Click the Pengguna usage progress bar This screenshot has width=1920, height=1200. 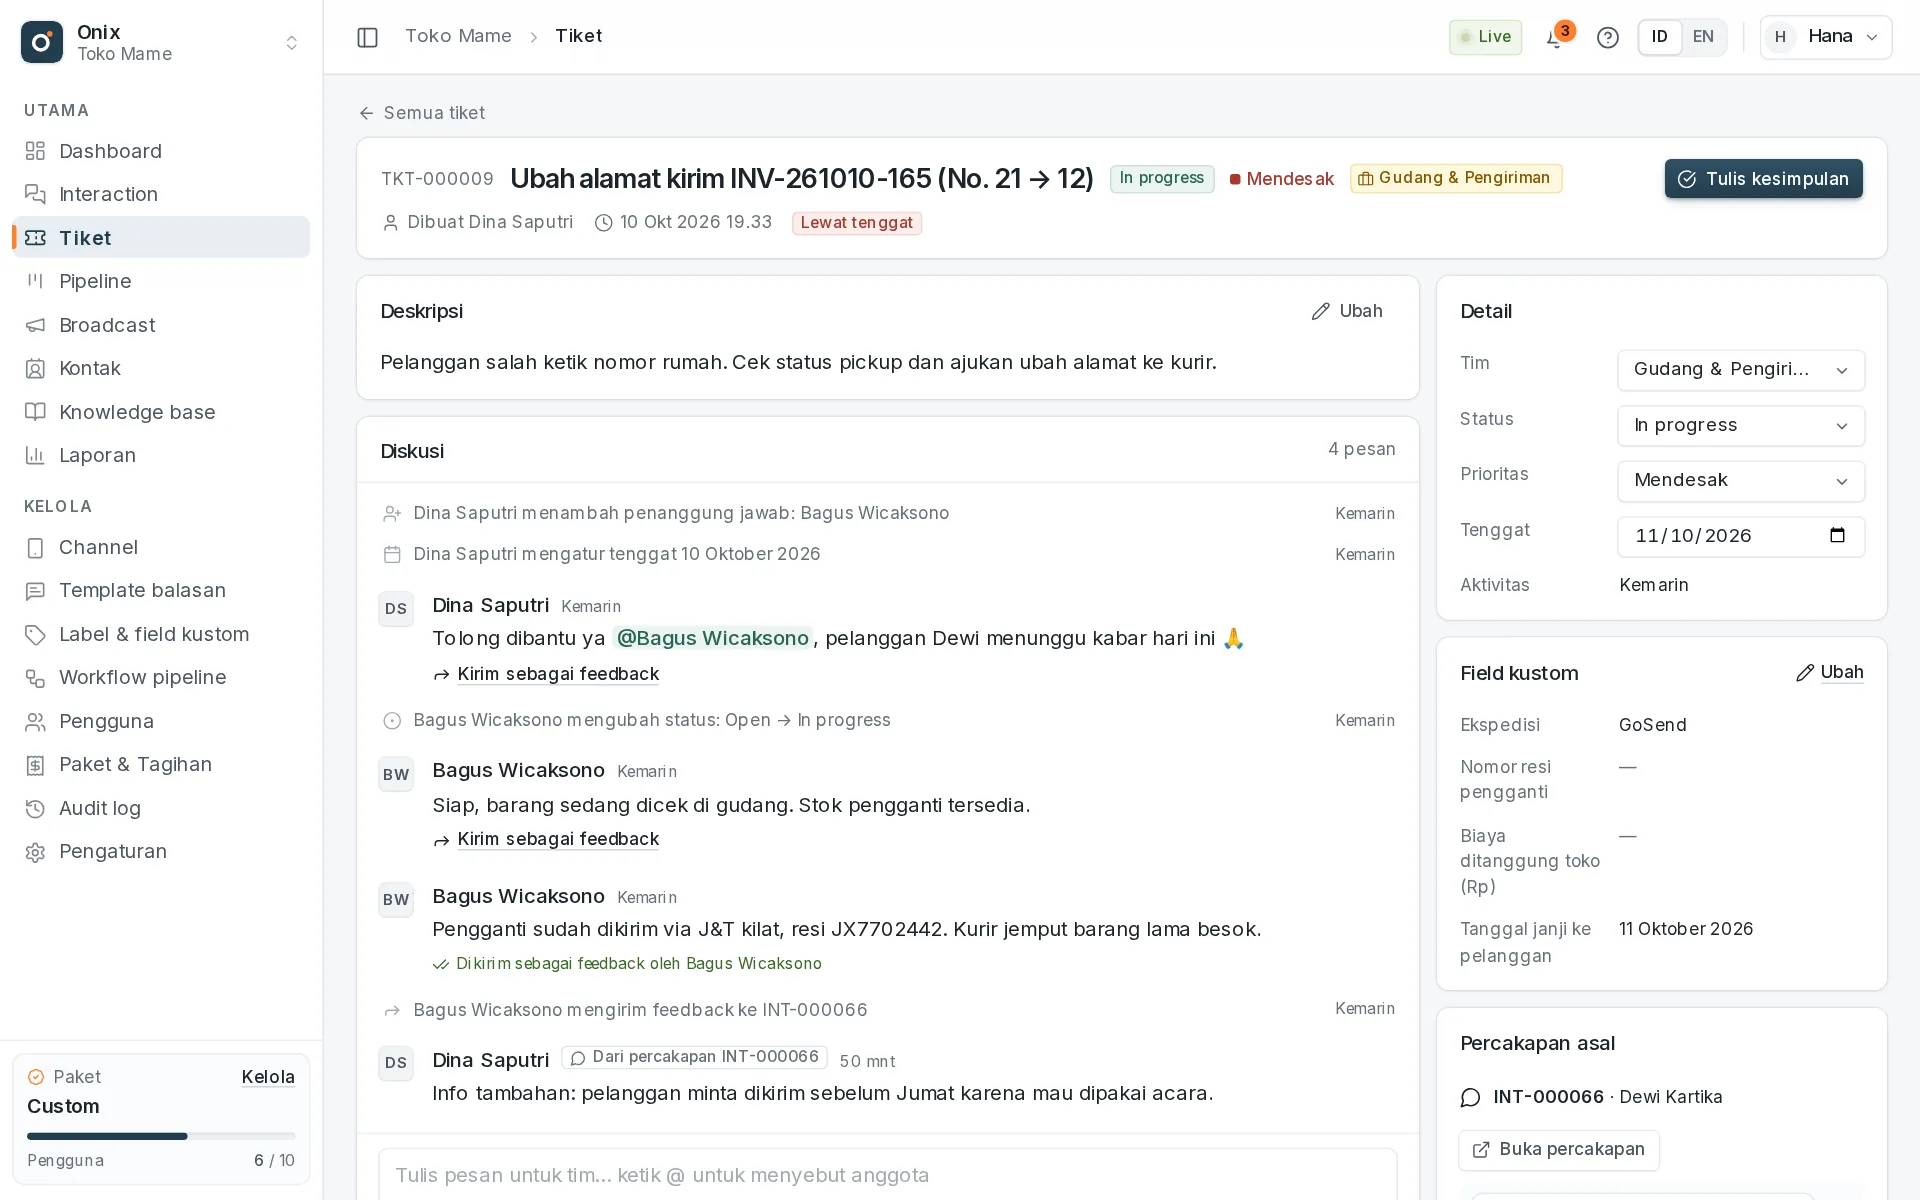pos(161,1136)
